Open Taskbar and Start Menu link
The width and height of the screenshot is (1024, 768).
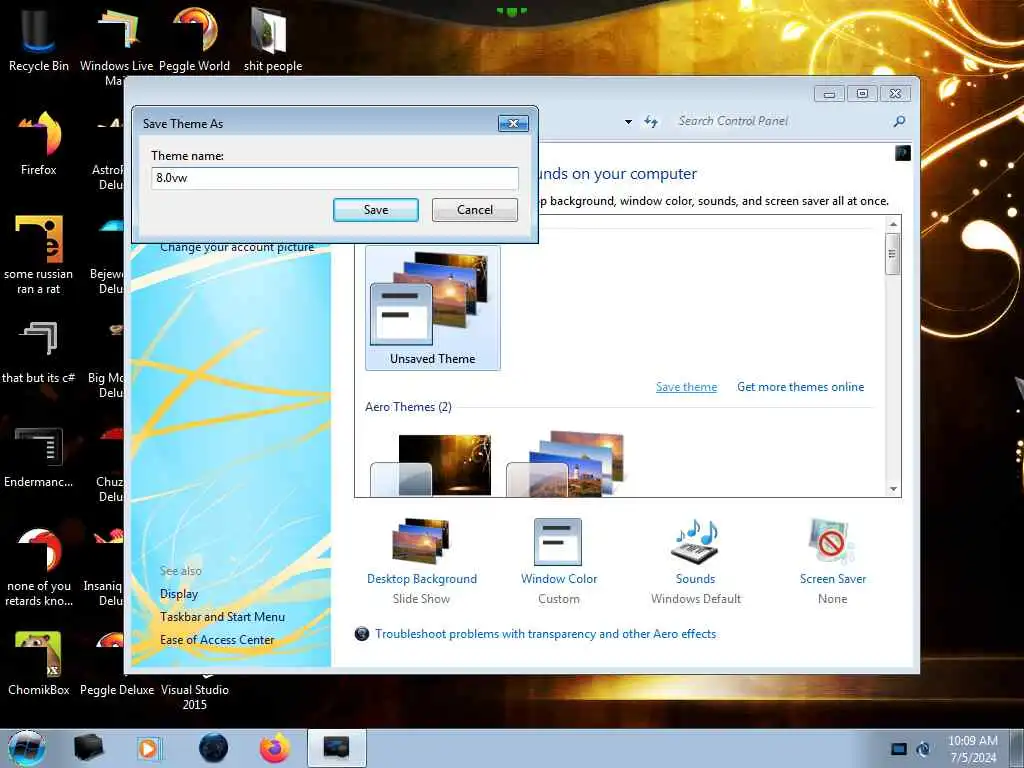click(x=222, y=616)
